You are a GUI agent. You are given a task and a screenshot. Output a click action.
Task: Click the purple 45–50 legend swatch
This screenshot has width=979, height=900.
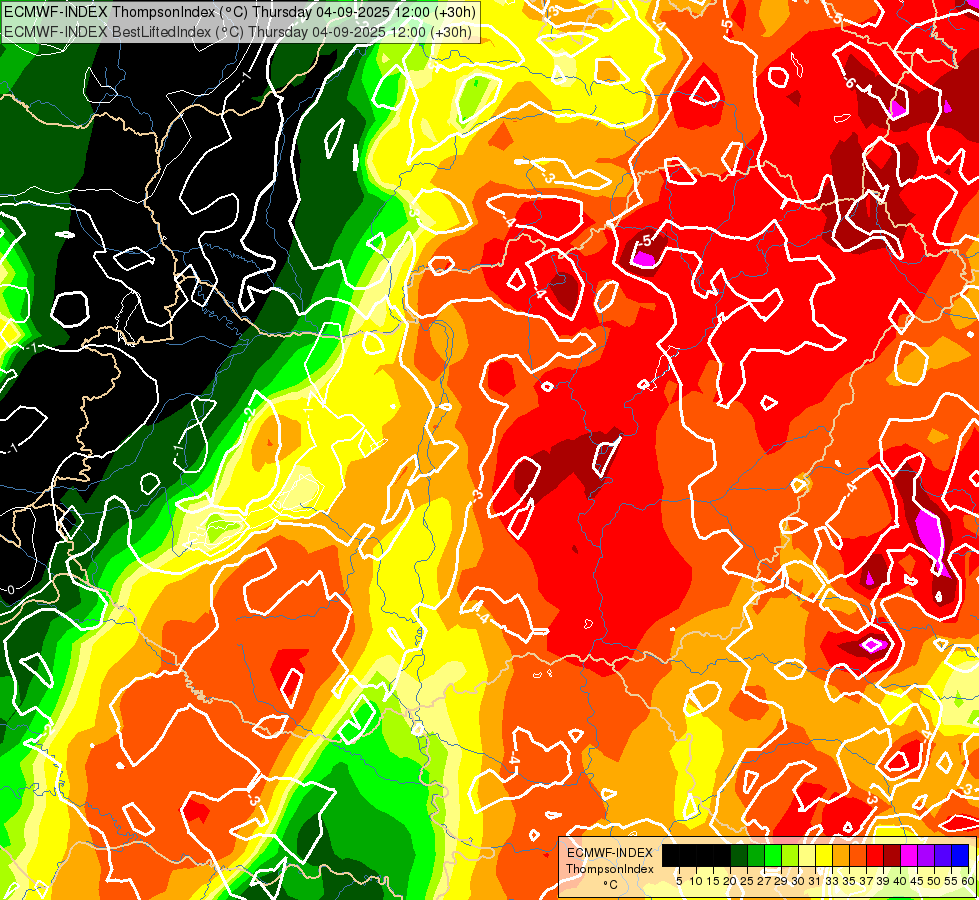click(x=927, y=855)
